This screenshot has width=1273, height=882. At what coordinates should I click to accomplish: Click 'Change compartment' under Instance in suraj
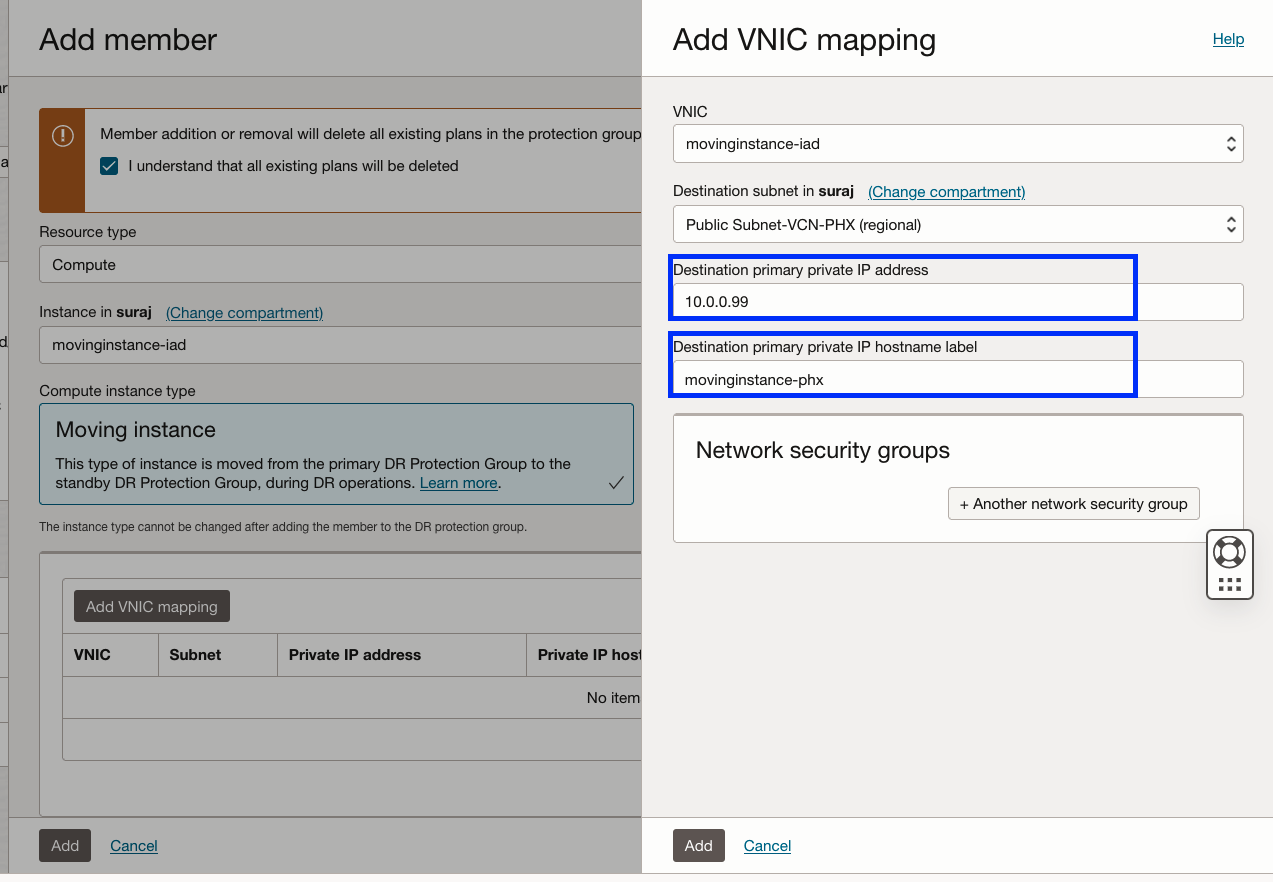(243, 312)
